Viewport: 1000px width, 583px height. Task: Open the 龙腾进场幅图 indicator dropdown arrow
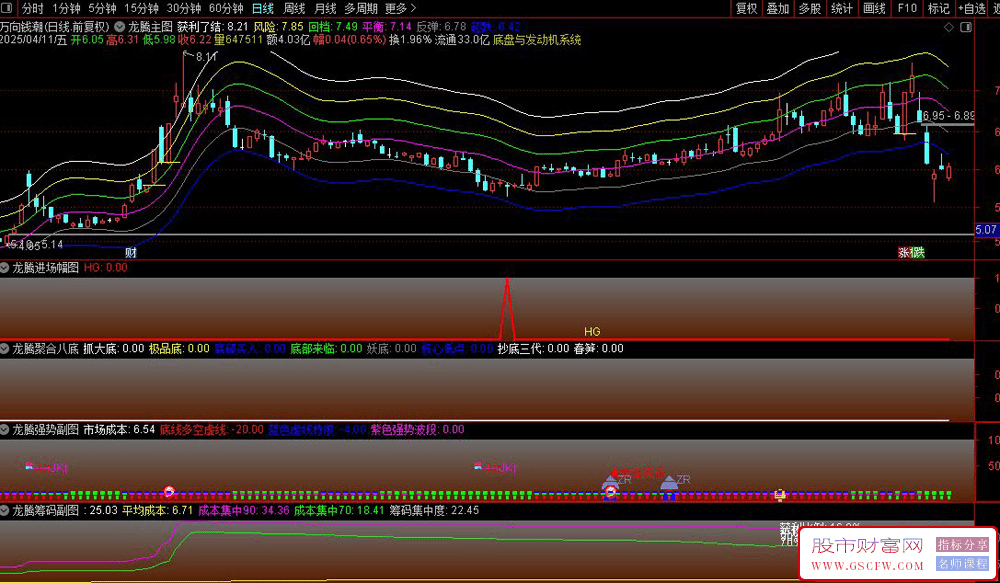tap(5, 268)
